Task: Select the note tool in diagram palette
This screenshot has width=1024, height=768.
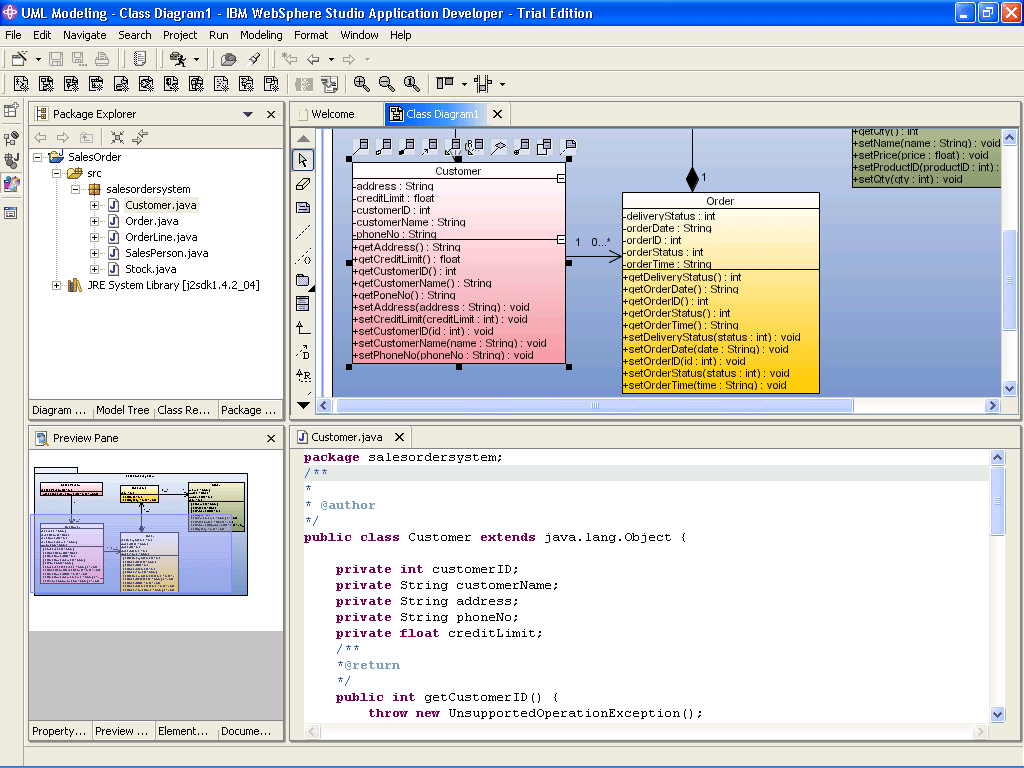Action: (x=303, y=208)
